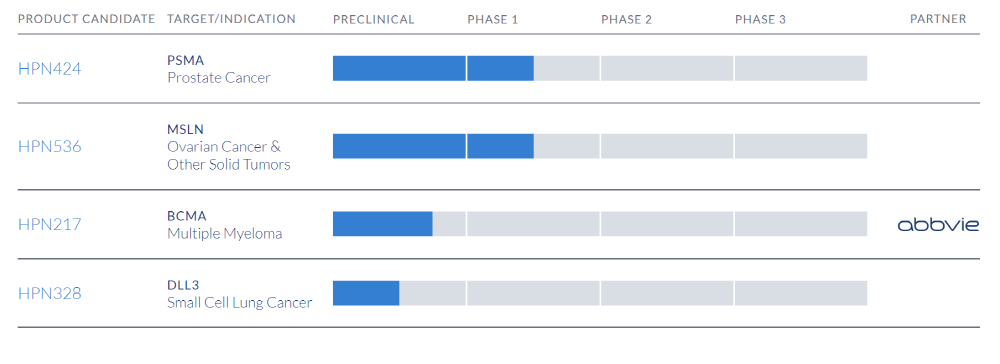1000x364 pixels.
Task: Select the BCMA Multiple Myeloma indication text
Action: click(x=224, y=224)
